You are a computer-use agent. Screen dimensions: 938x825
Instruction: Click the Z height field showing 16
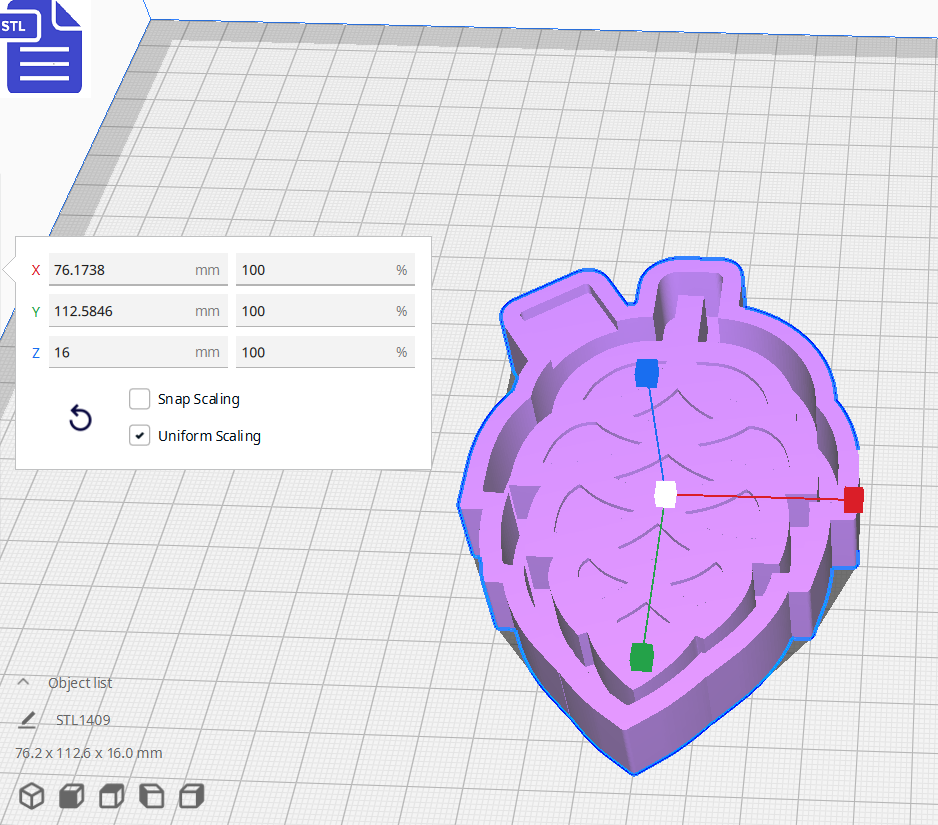138,352
